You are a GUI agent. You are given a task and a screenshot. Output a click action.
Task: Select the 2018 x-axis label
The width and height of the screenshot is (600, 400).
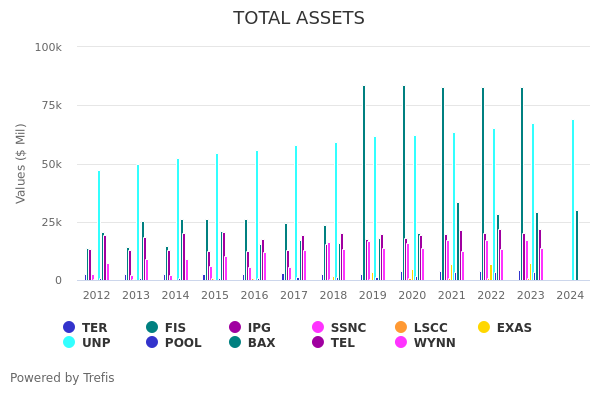tap(333, 295)
